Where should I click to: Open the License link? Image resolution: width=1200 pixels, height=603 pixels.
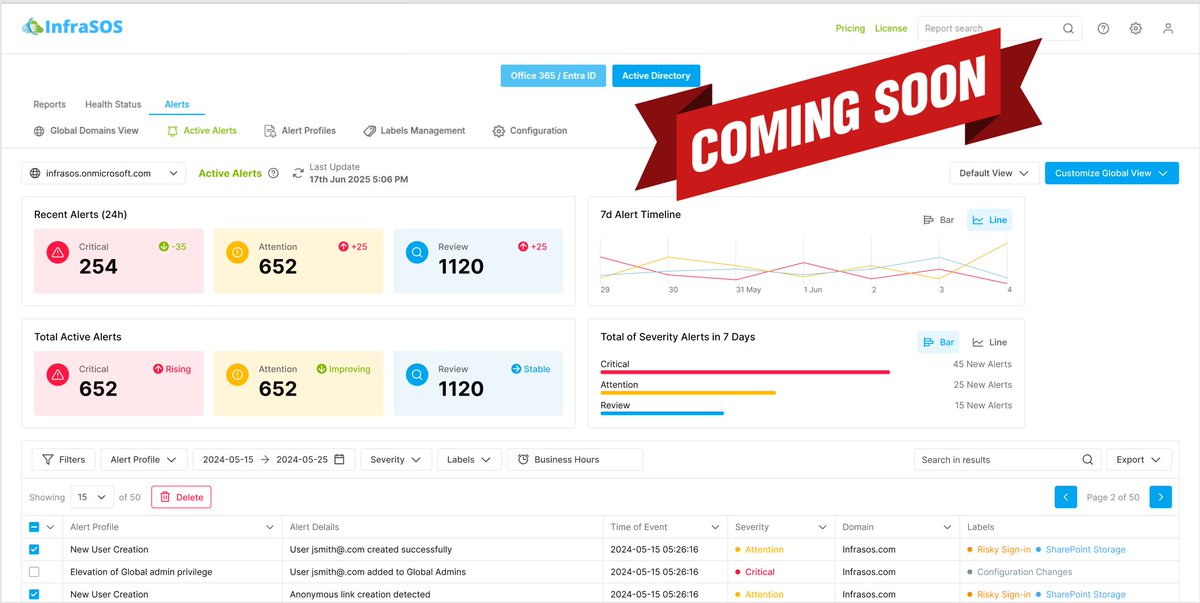[x=891, y=29]
